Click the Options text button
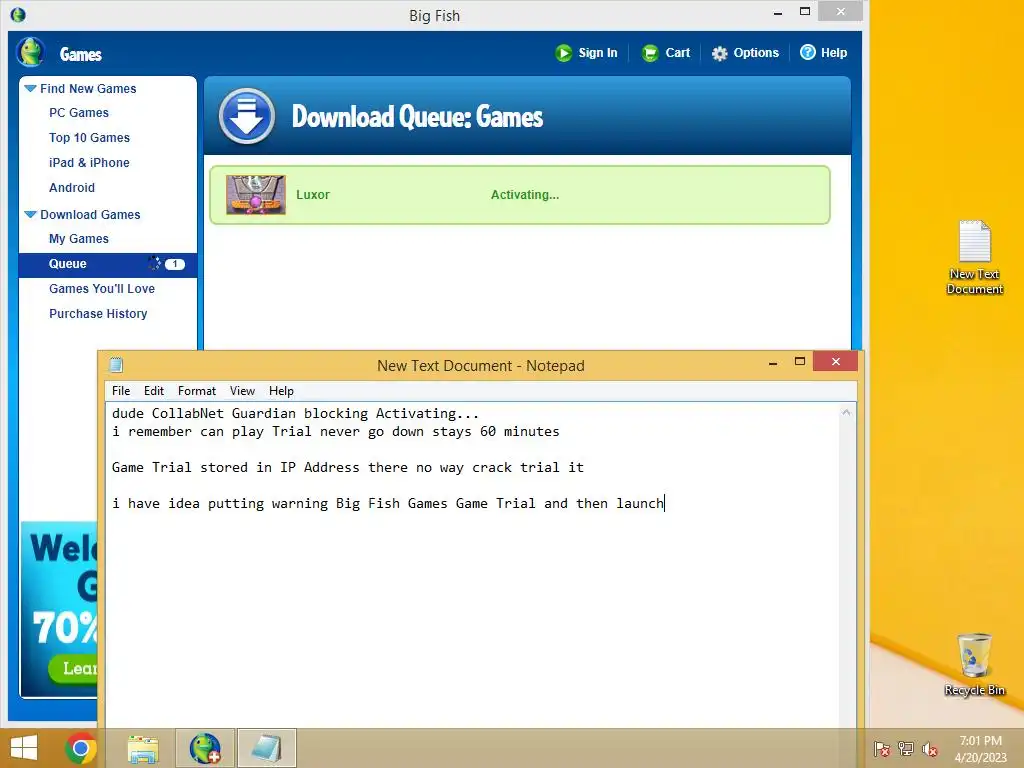 click(756, 53)
